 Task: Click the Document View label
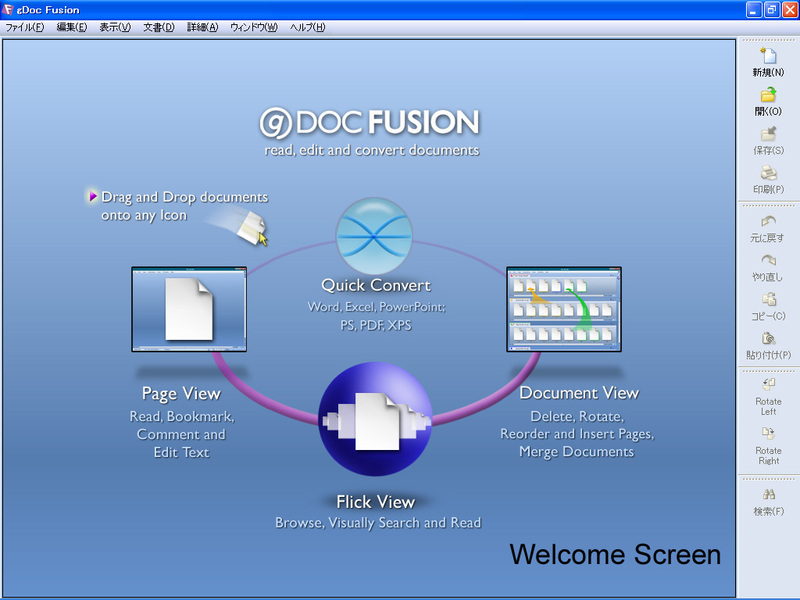pos(579,393)
